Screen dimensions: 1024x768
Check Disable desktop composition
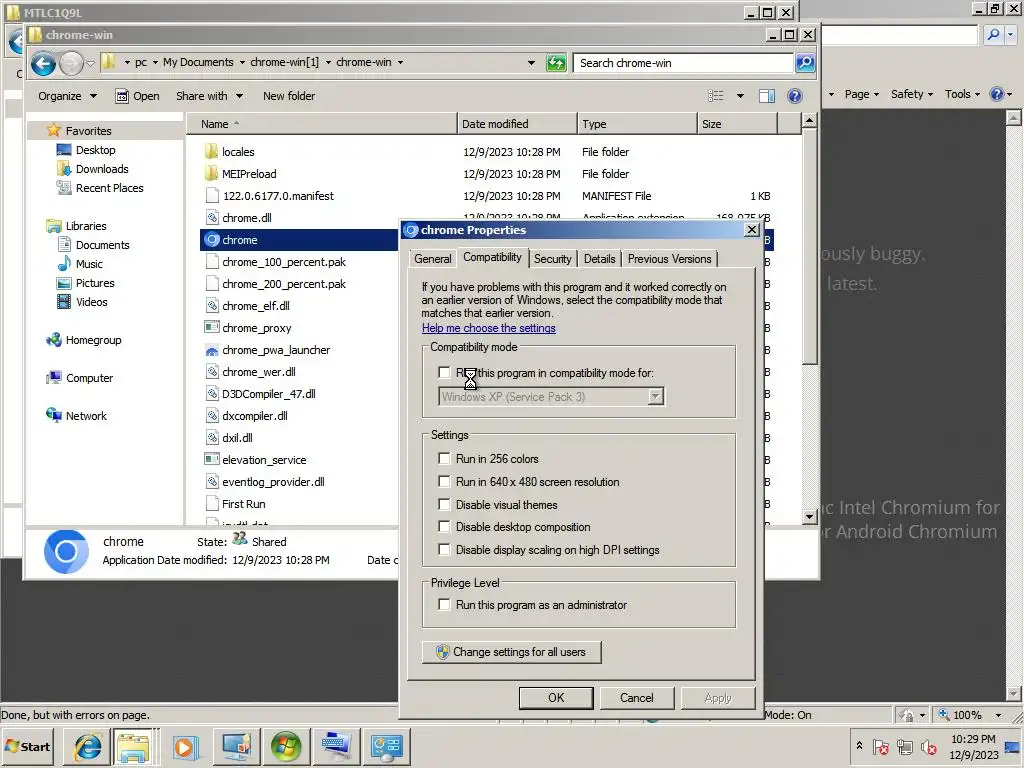(x=444, y=526)
